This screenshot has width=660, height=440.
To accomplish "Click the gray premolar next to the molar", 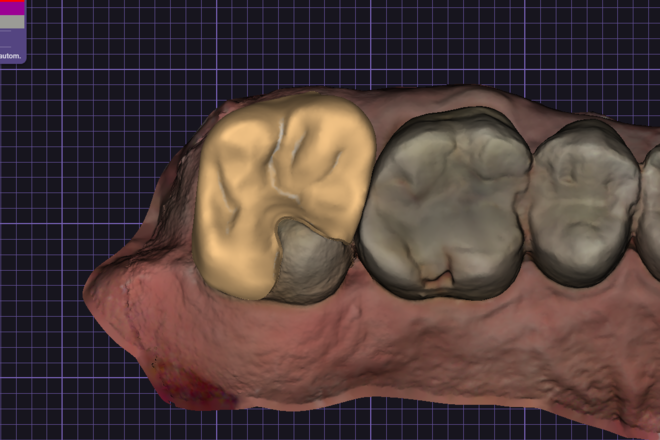I will click(583, 202).
